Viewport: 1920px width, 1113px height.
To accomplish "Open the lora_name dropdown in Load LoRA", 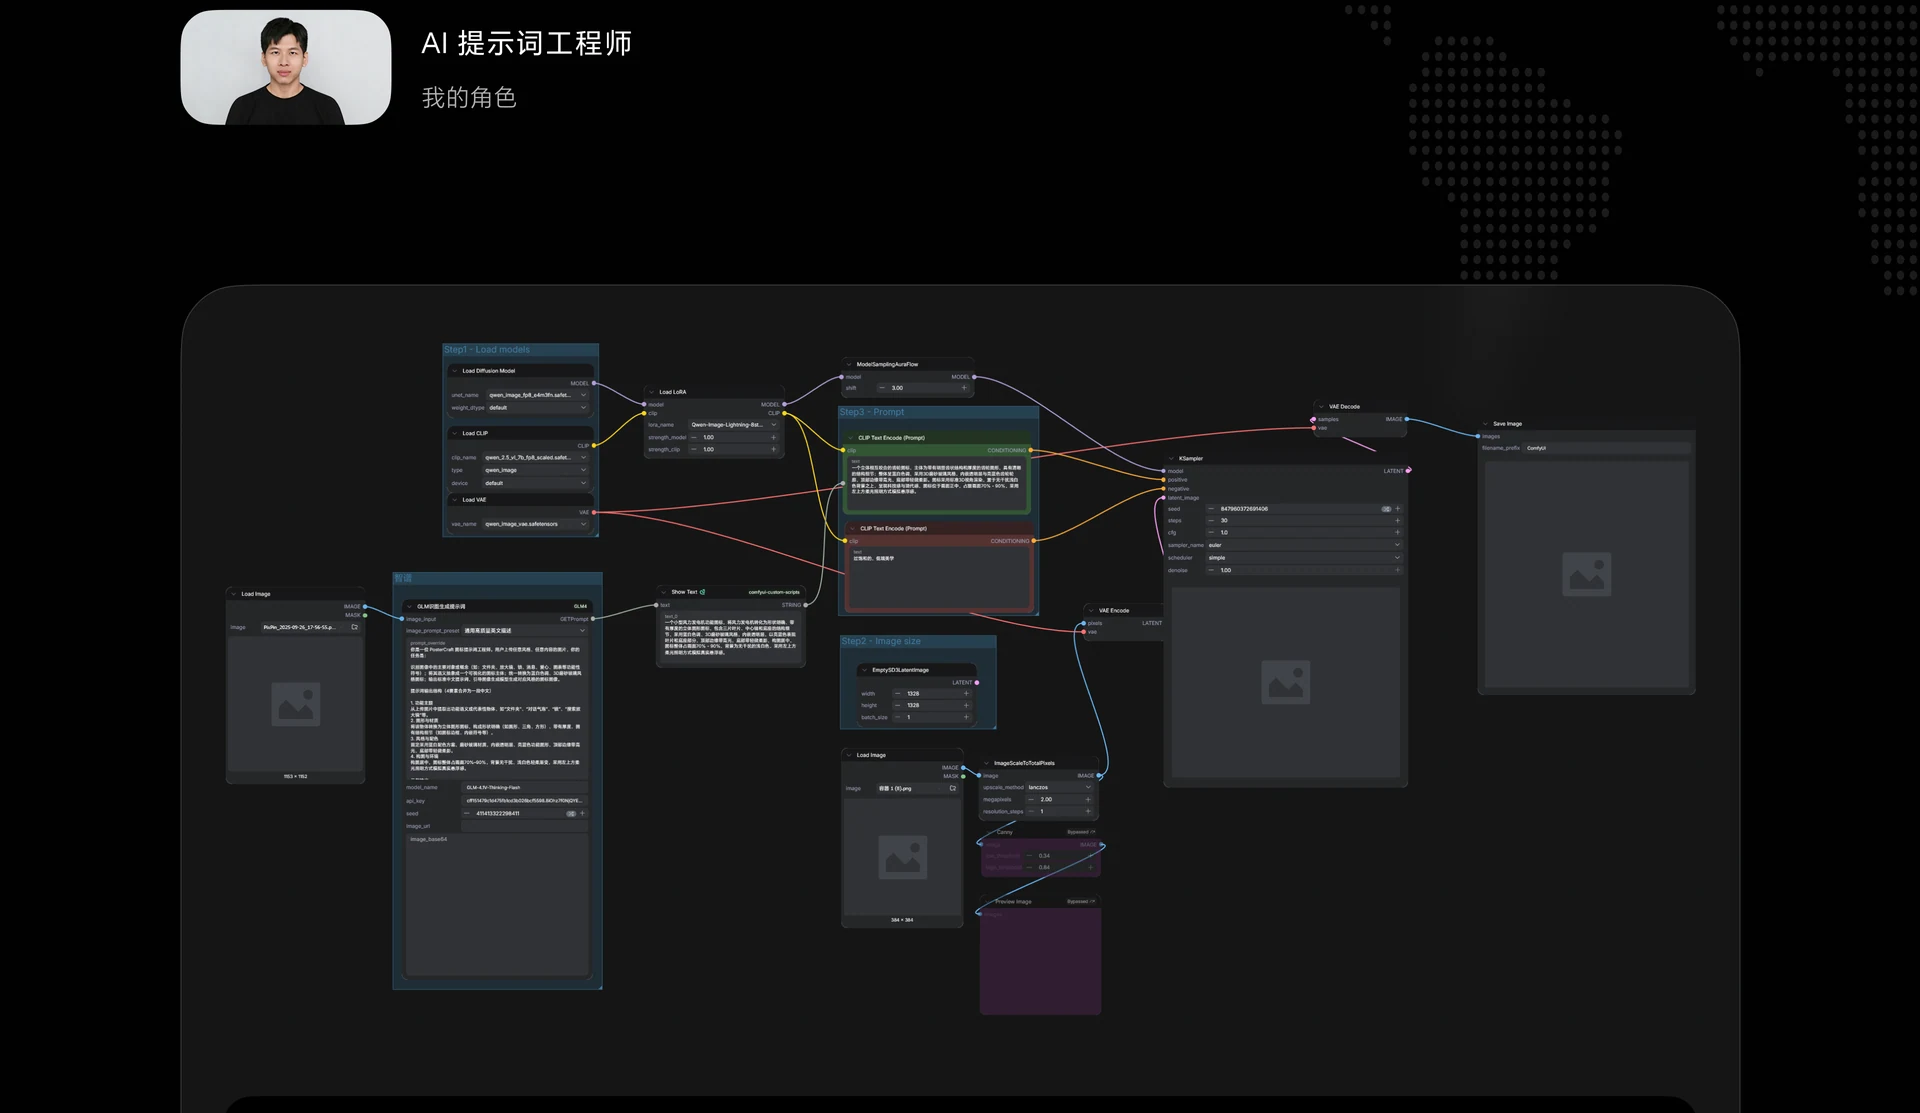I will [x=733, y=424].
